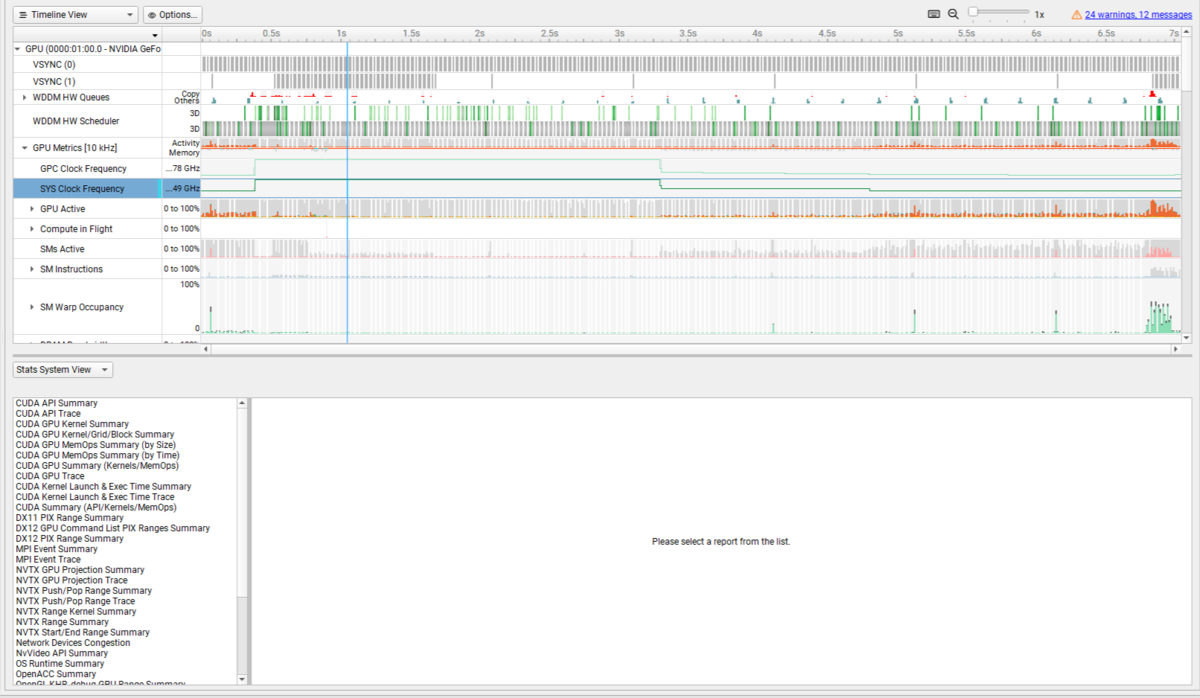Open keyboard shortcuts icon
This screenshot has height=698, width=1200.
pyautogui.click(x=934, y=14)
